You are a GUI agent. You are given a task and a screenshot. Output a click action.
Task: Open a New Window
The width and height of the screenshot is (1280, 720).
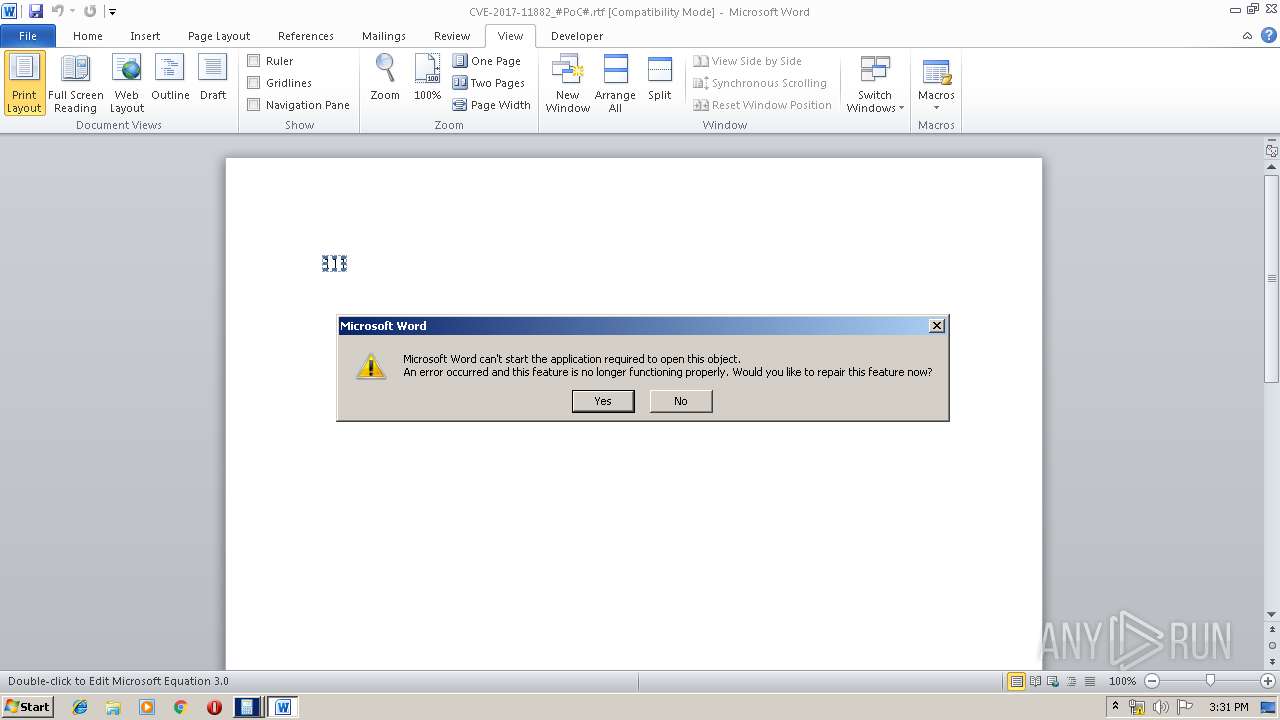click(567, 84)
